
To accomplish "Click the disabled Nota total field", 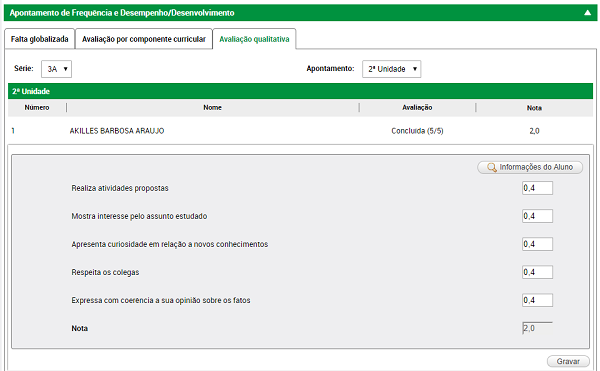I will pyautogui.click(x=537, y=328).
